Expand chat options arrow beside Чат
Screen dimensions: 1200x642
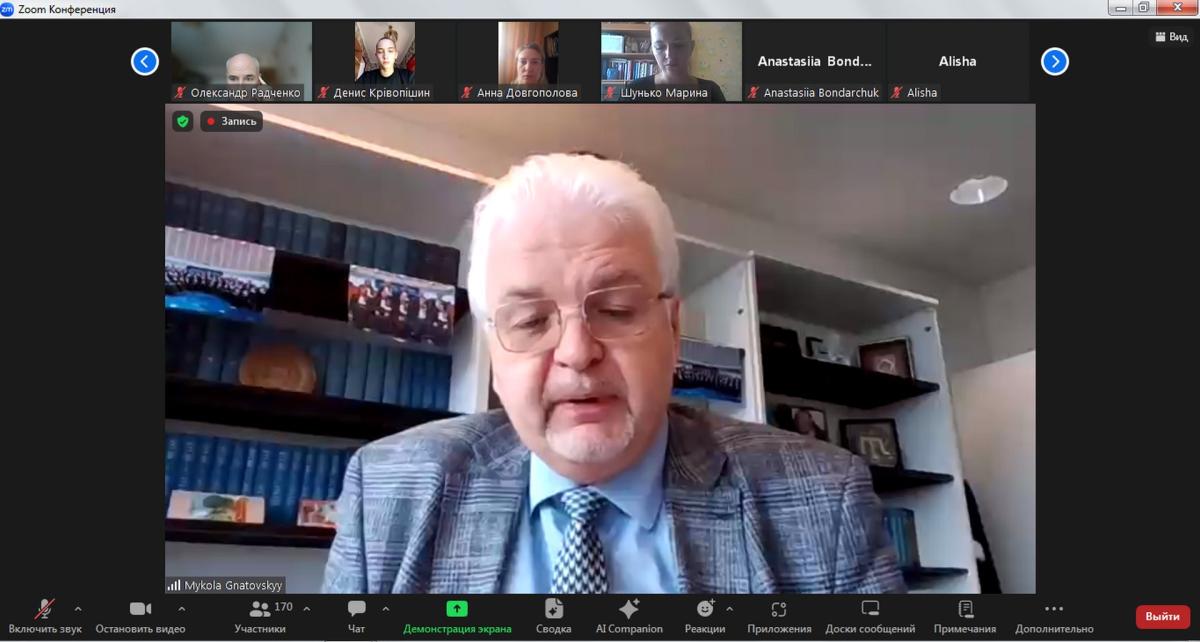click(385, 608)
